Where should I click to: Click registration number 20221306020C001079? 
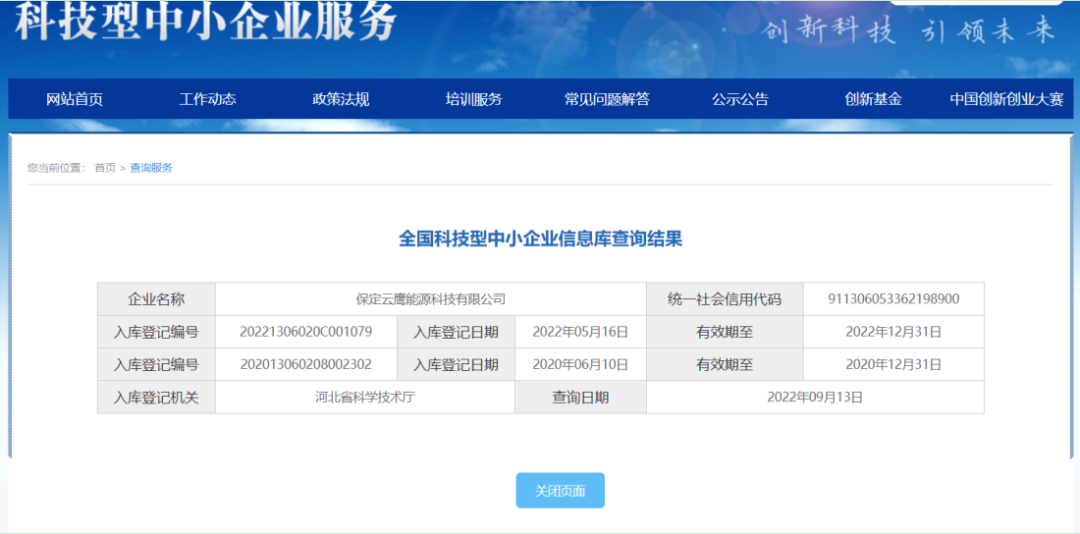pos(306,332)
